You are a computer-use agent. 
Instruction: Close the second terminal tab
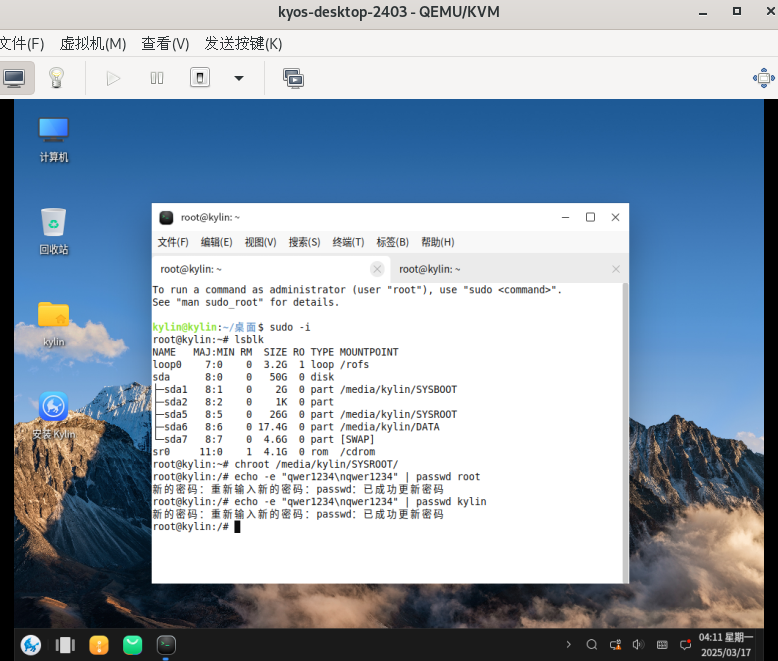pyautogui.click(x=616, y=269)
